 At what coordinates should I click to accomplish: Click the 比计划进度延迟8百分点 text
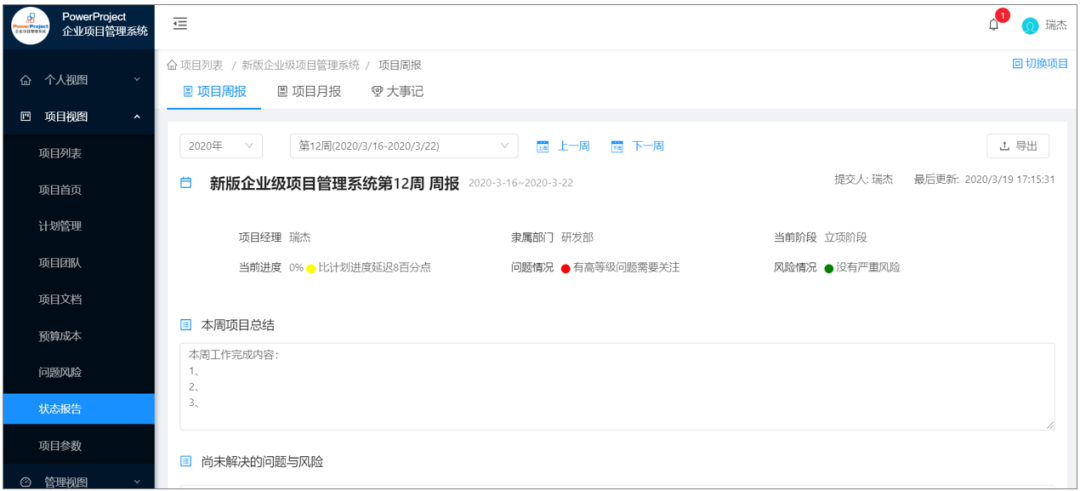[375, 268]
